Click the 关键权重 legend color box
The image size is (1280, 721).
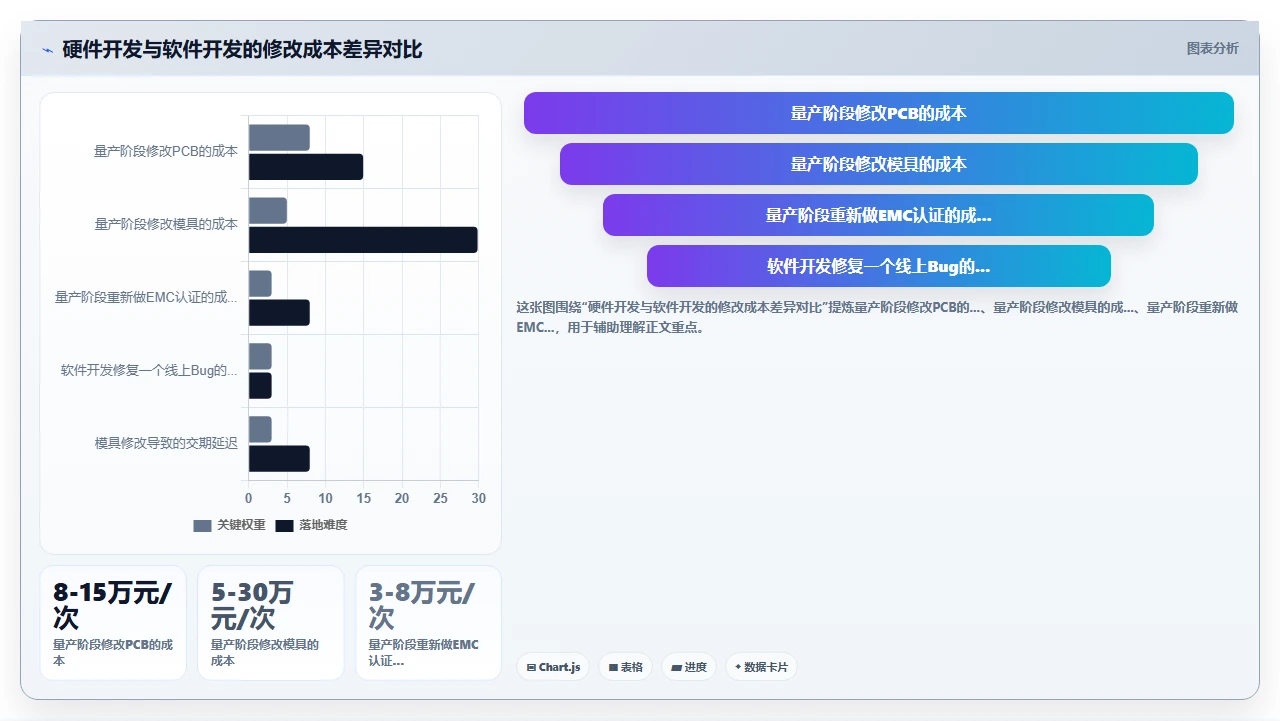203,525
